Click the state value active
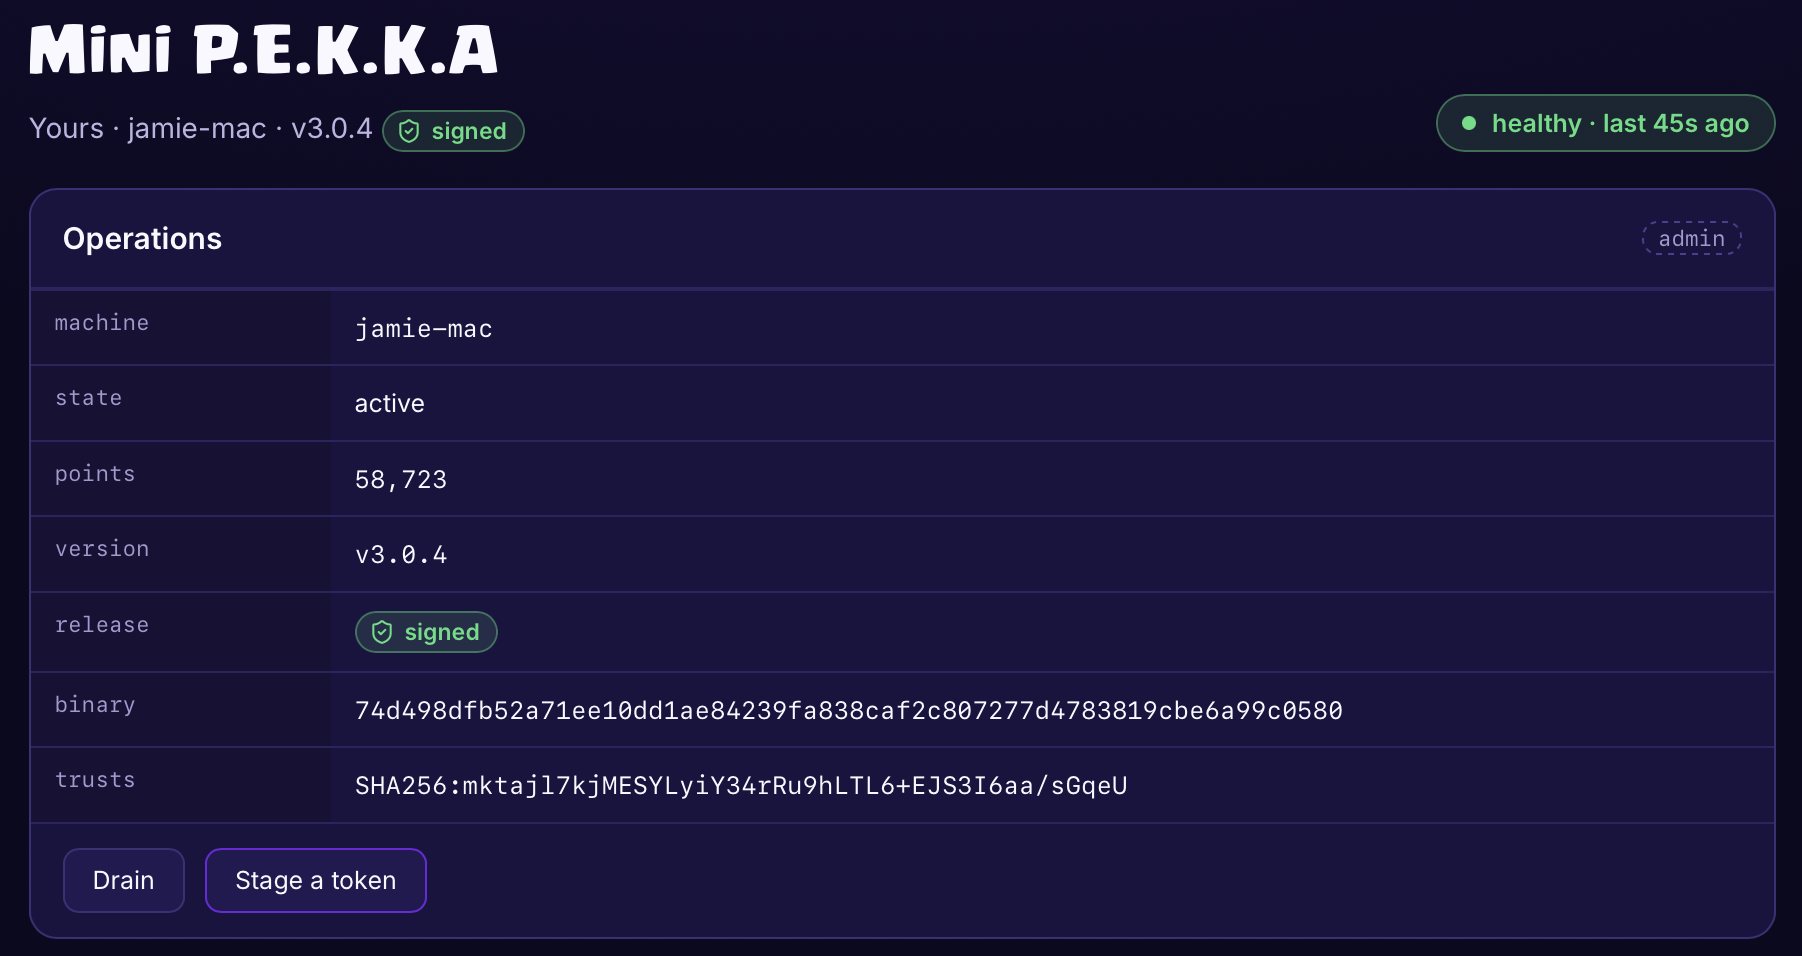1802x956 pixels. (x=390, y=403)
